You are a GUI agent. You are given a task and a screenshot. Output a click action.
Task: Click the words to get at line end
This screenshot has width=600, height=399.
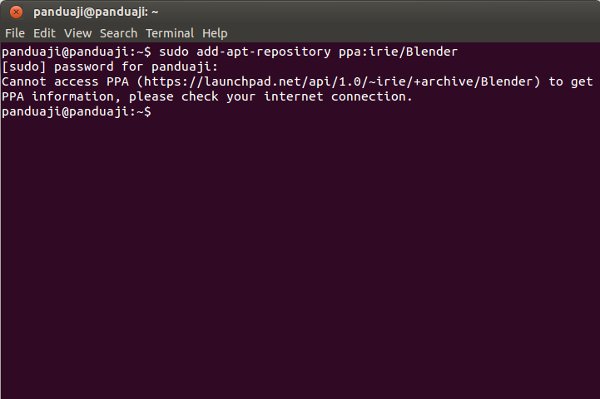tap(571, 82)
